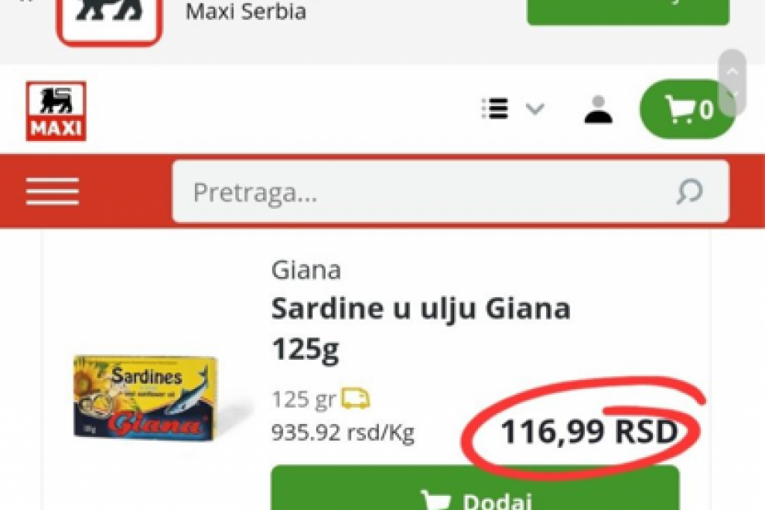The image size is (765, 510).
Task: Open the hamburger menu in red bar
Action: point(52,191)
